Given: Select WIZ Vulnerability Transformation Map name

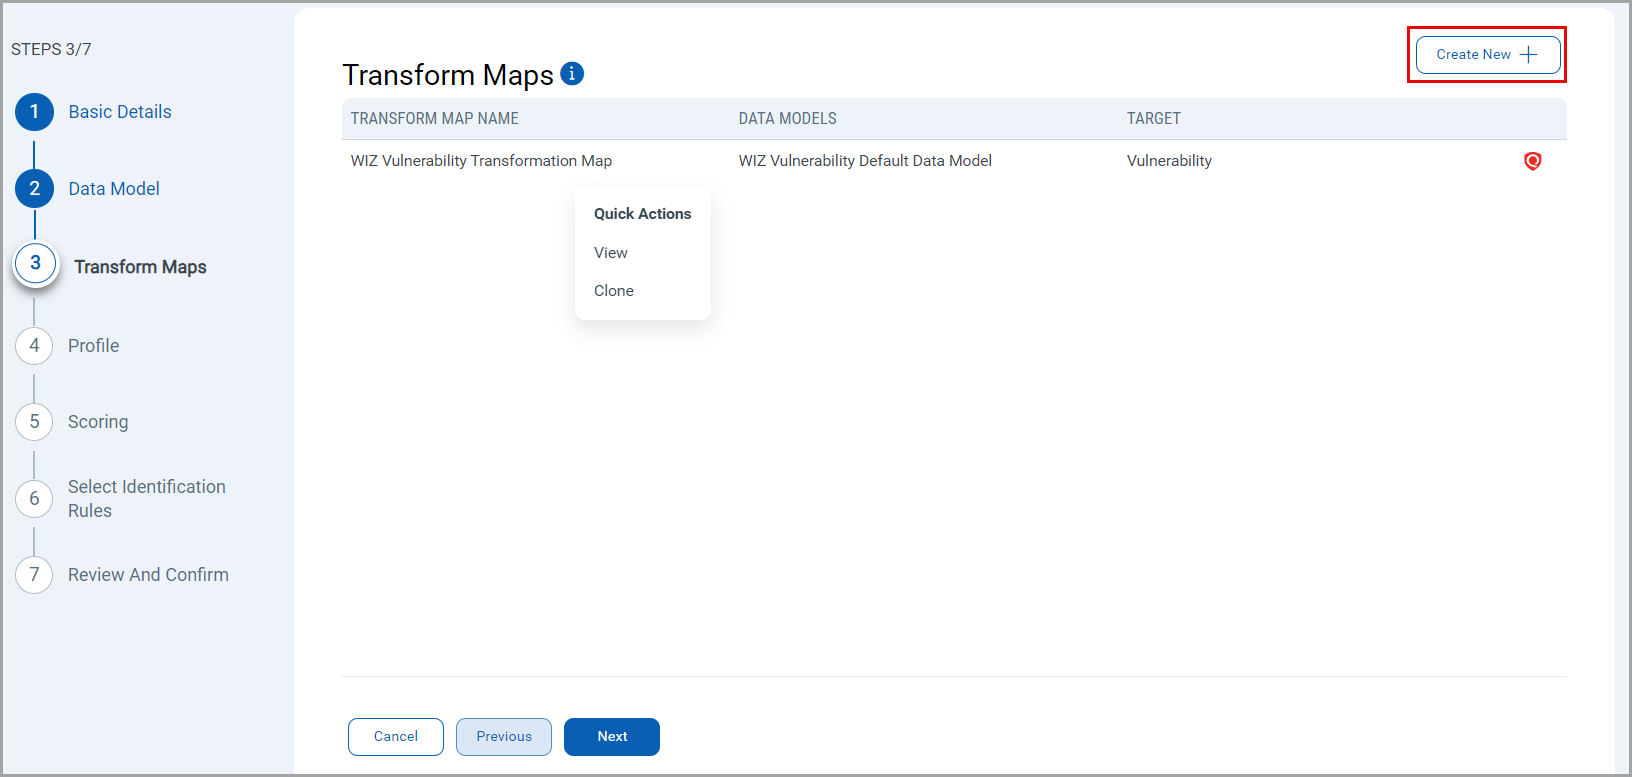Looking at the screenshot, I should tap(481, 161).
